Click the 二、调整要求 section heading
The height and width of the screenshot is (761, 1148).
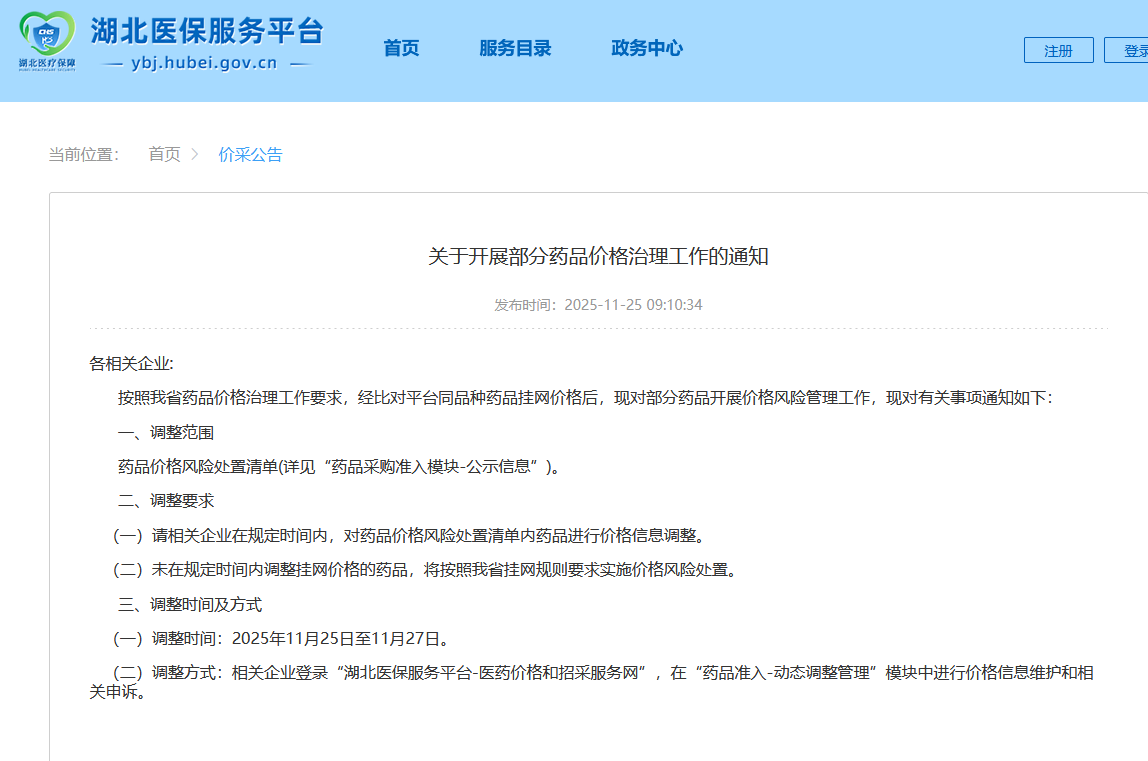166,500
